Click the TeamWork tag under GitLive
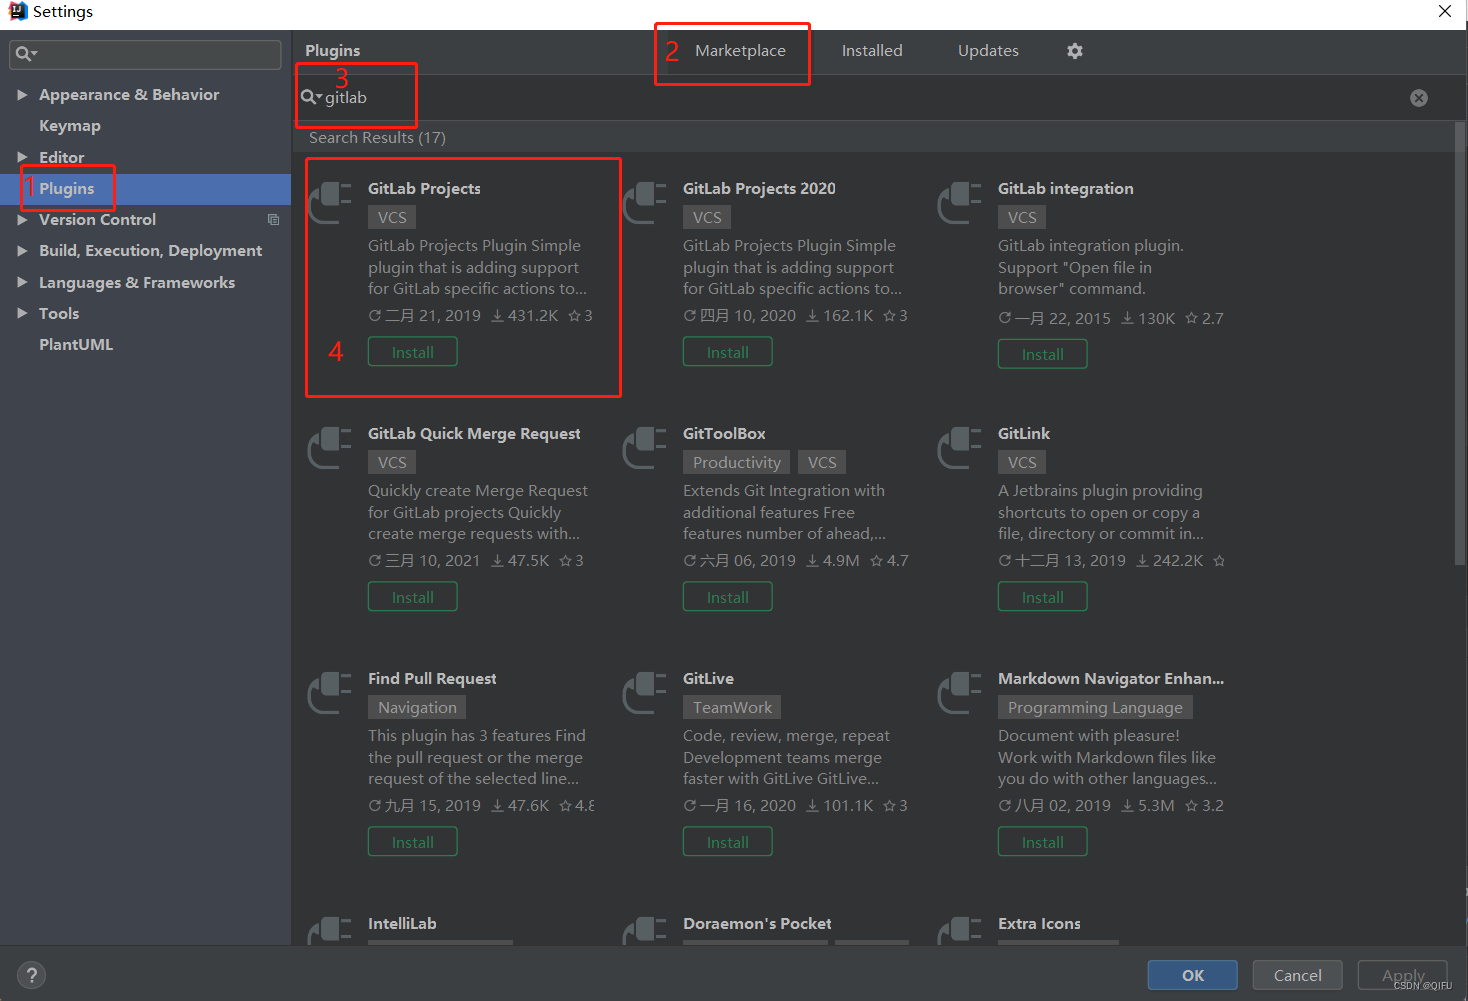Screen dimensions: 1468x1001 [x=732, y=707]
